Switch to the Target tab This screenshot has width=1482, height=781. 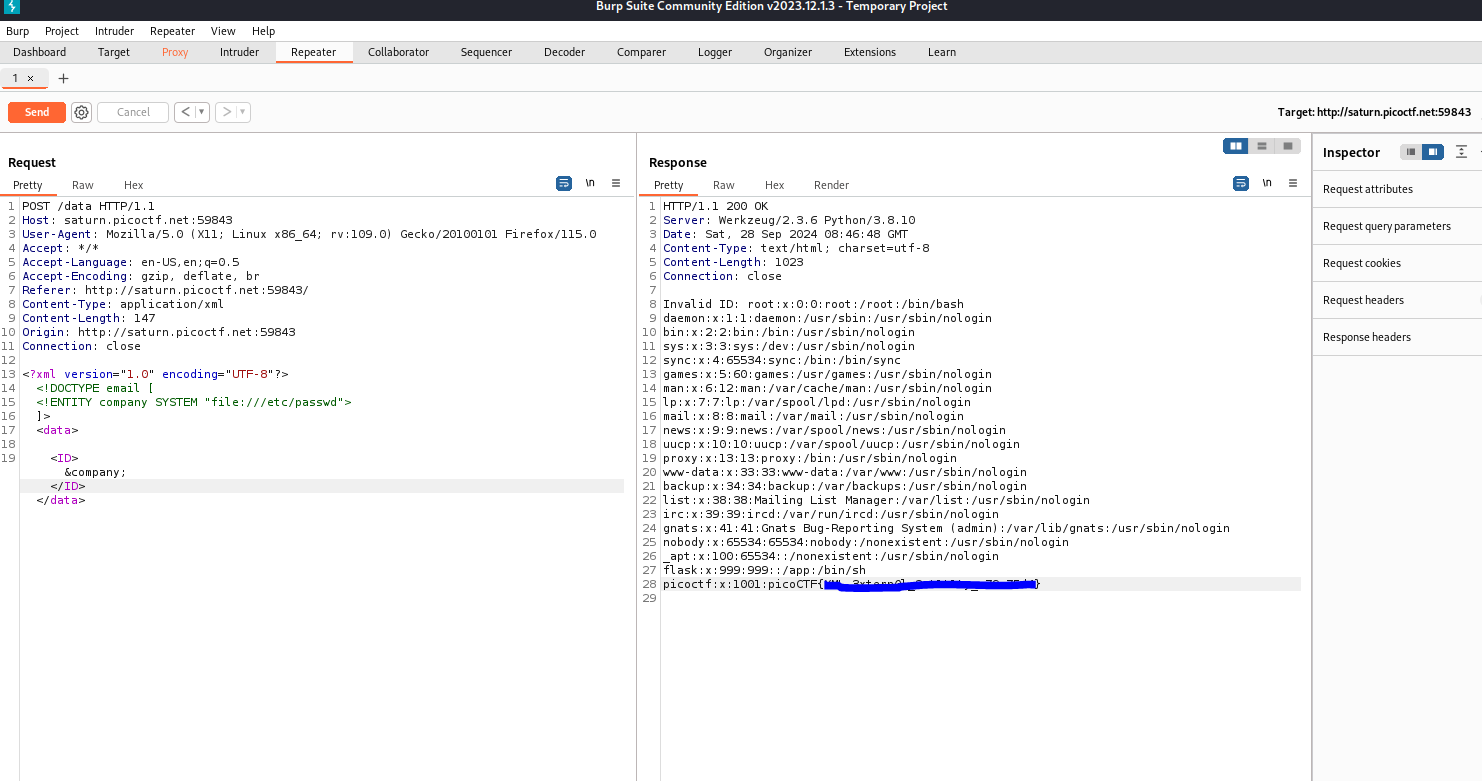coord(114,52)
